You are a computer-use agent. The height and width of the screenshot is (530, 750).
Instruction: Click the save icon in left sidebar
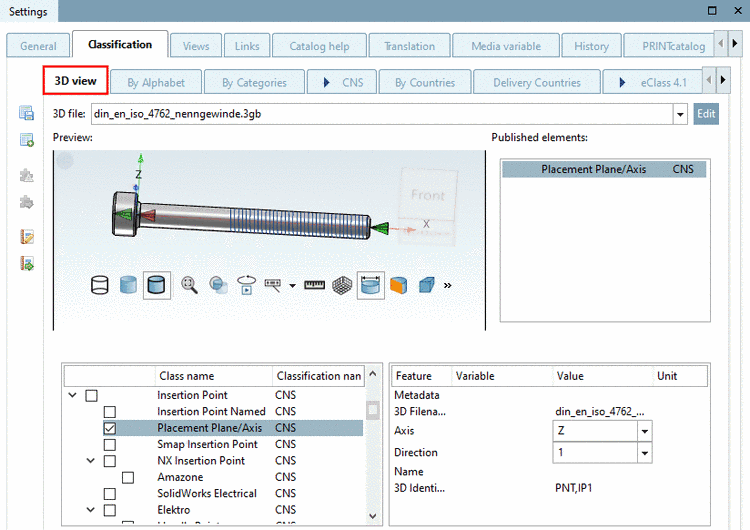point(27,113)
